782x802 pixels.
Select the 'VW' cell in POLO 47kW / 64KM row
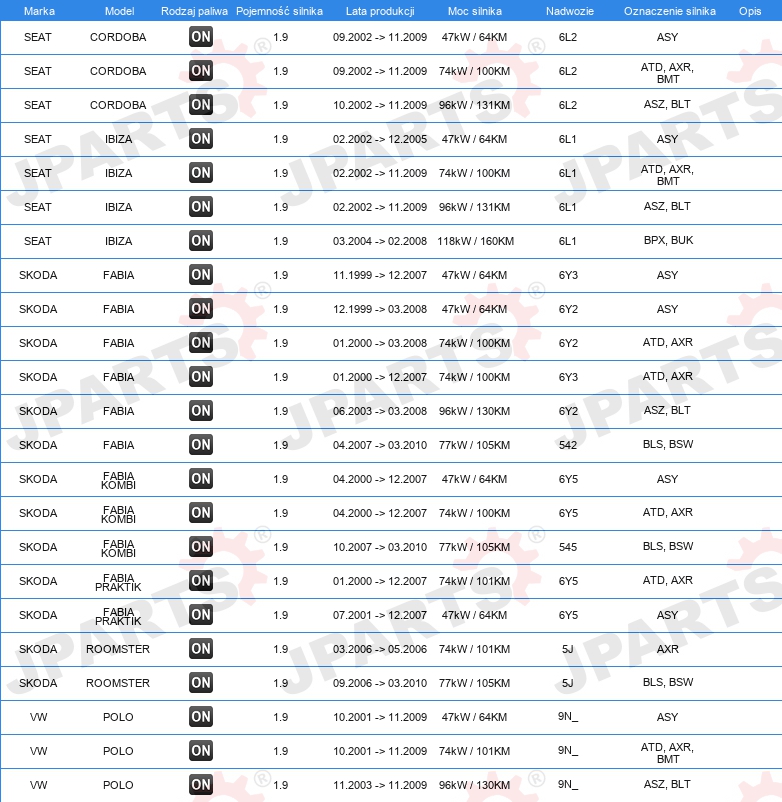38,717
